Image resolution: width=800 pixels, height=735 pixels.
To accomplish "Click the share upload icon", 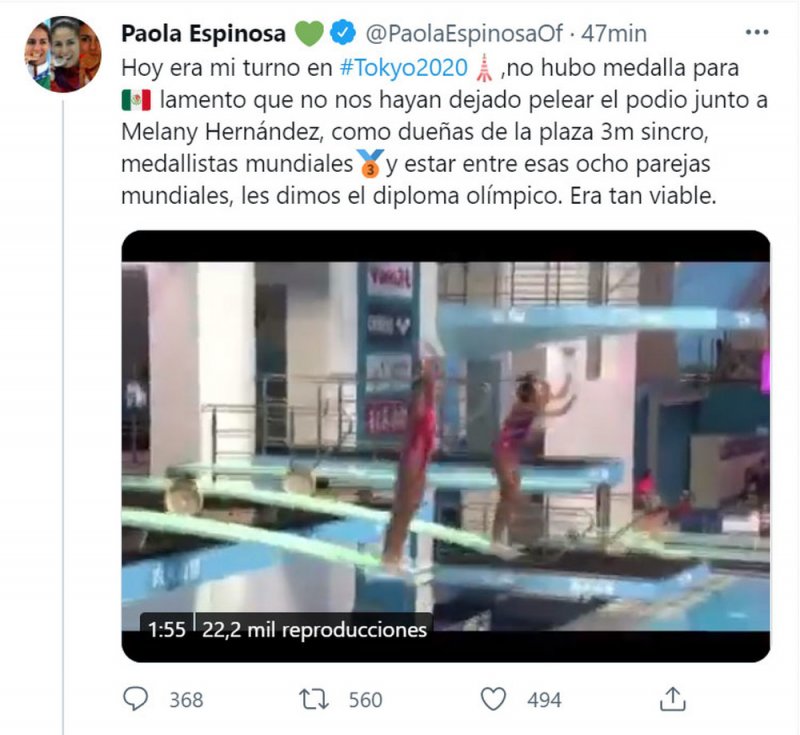I will coord(672,699).
